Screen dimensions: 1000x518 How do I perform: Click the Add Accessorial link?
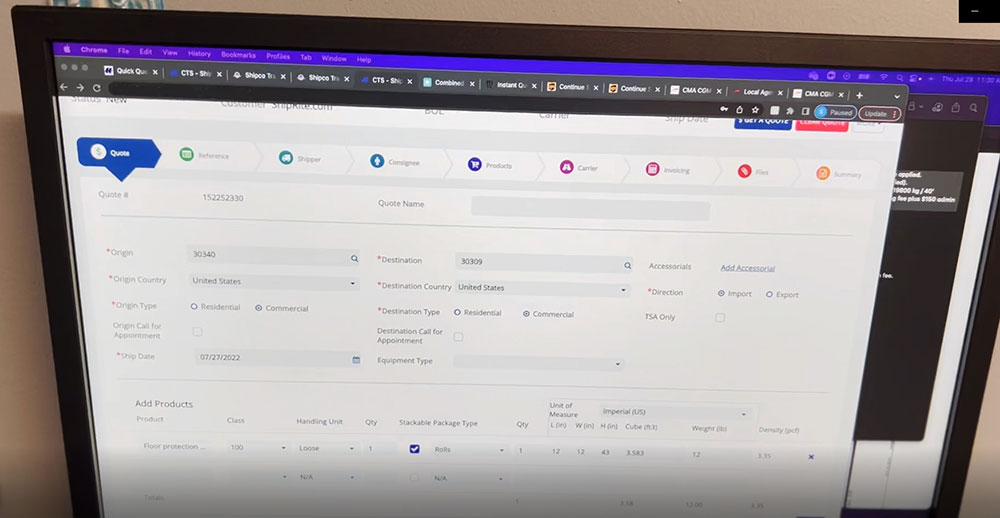pyautogui.click(x=747, y=268)
